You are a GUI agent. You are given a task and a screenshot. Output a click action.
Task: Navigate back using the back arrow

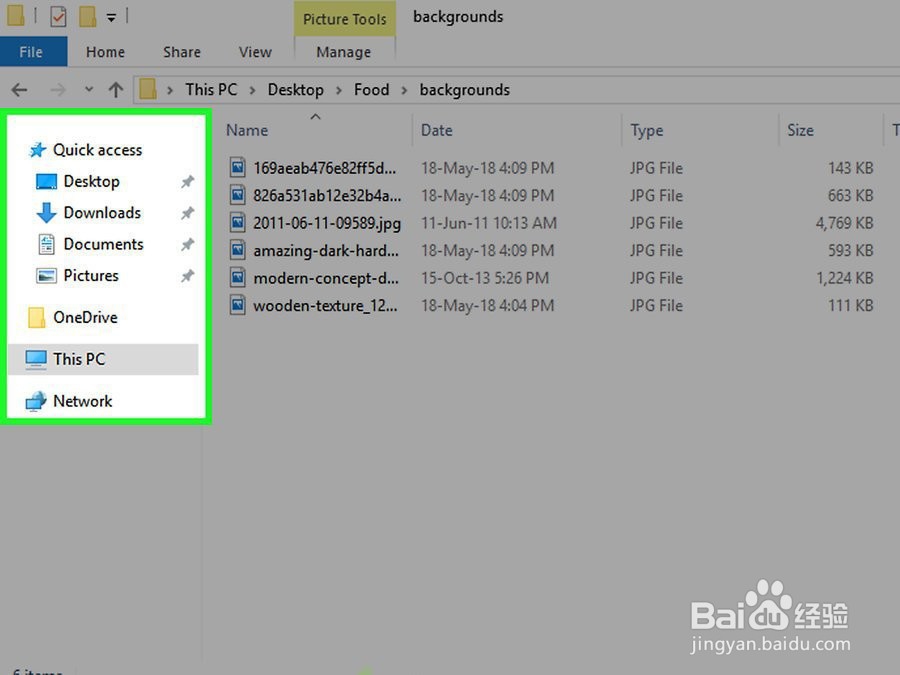19,89
